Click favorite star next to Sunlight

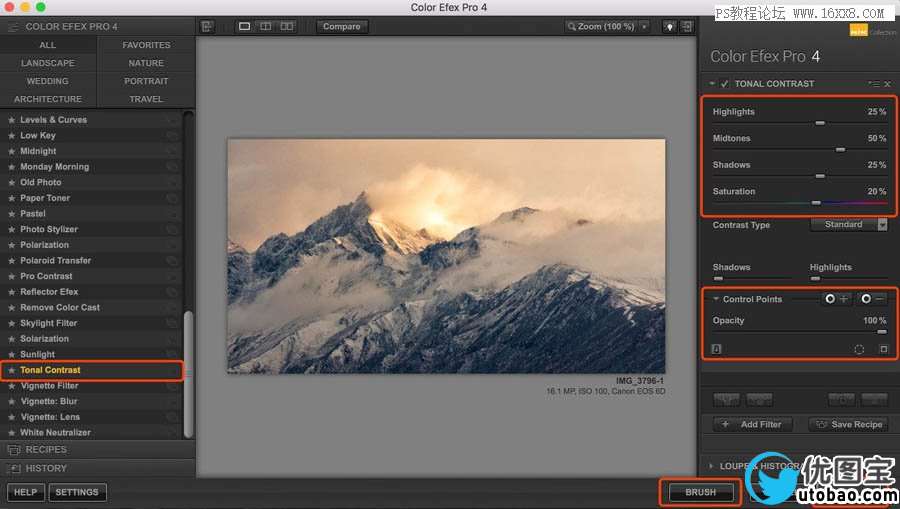coord(12,355)
